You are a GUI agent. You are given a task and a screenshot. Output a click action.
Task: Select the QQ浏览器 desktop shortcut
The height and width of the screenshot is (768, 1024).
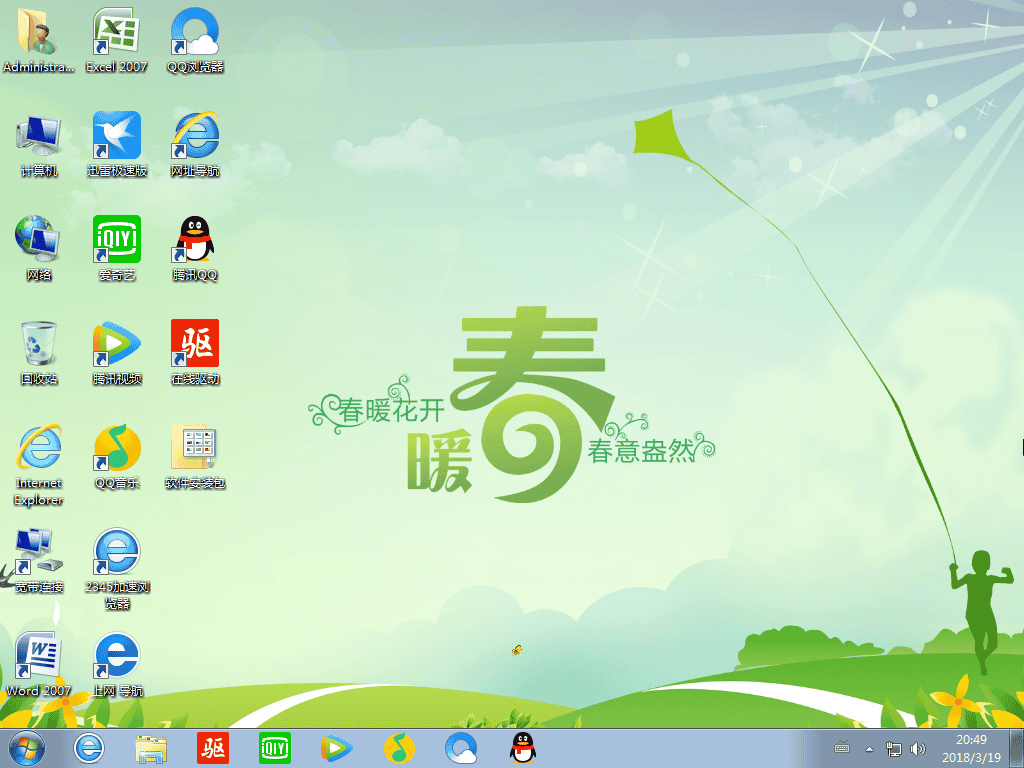point(195,40)
